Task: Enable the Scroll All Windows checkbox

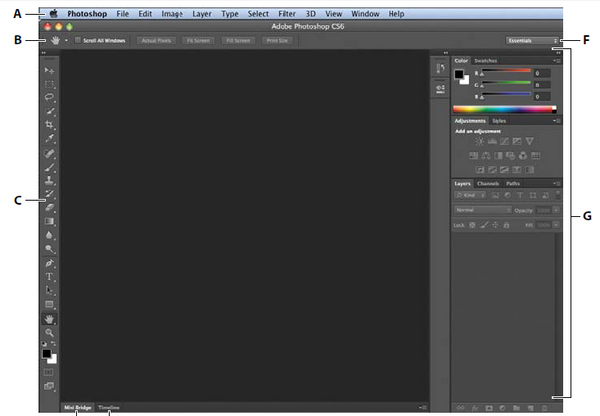Action: (78, 40)
